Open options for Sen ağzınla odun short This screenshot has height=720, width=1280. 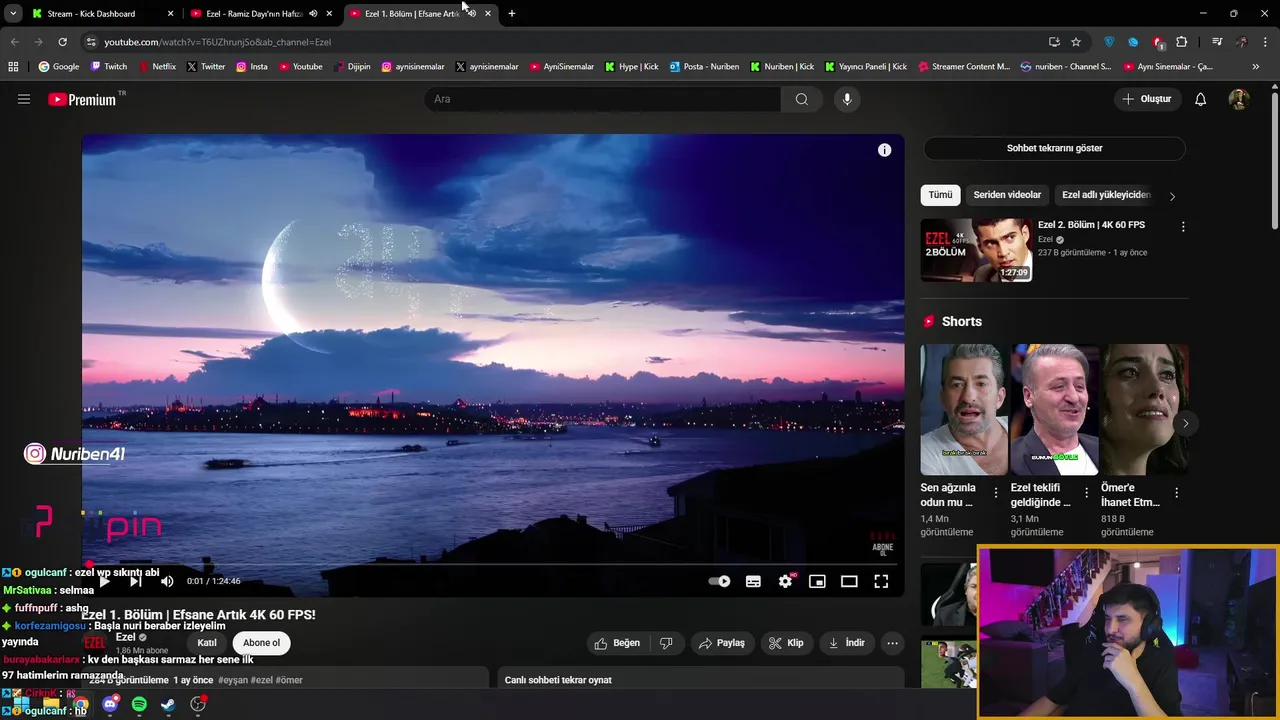[995, 493]
